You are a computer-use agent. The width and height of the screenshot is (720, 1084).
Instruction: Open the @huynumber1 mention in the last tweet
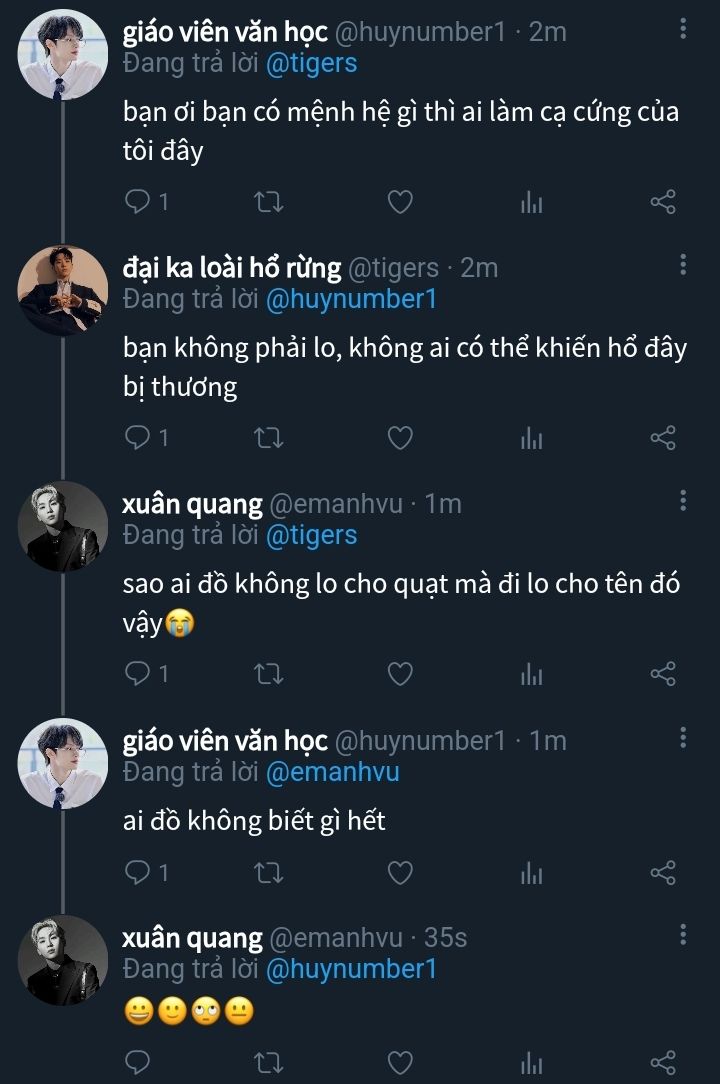click(350, 969)
